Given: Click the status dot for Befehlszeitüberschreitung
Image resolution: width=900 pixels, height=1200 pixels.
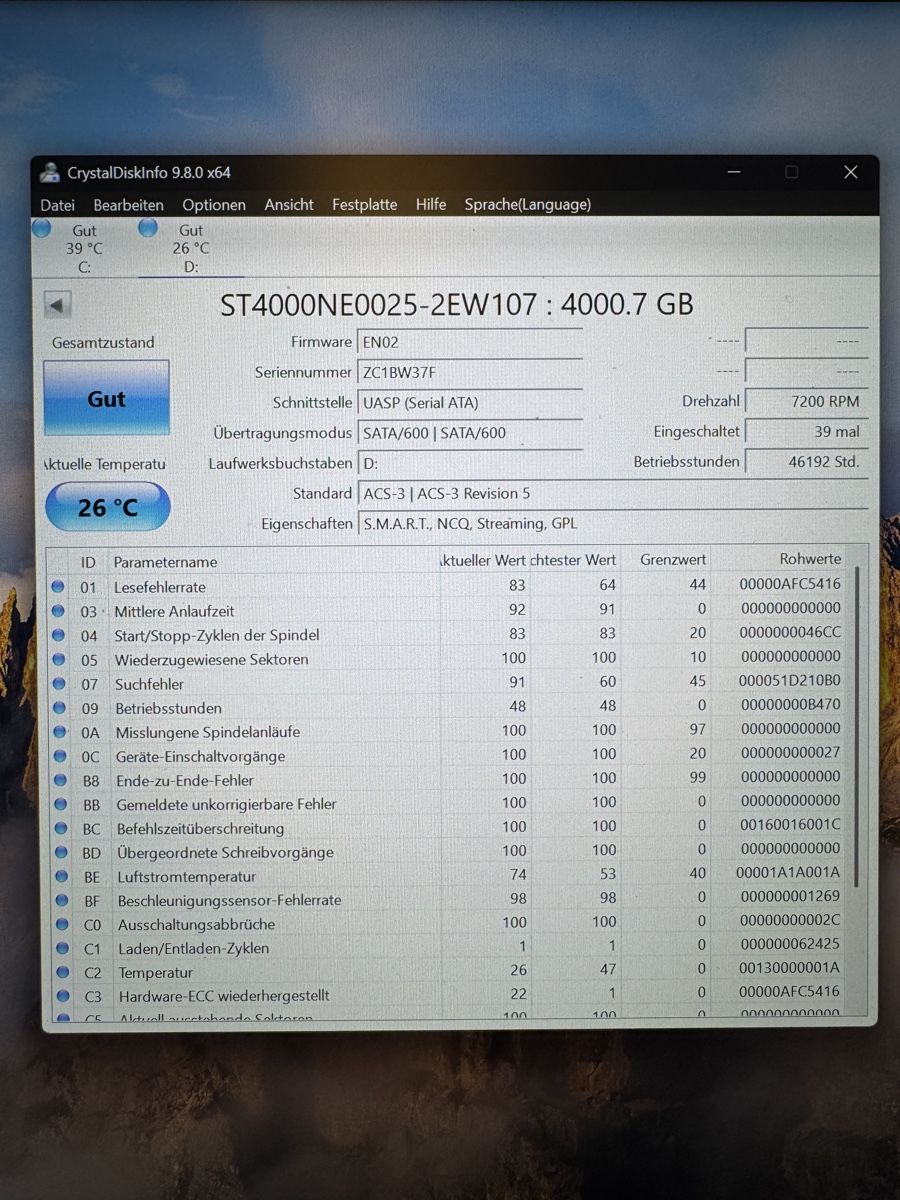Looking at the screenshot, I should coord(59,828).
